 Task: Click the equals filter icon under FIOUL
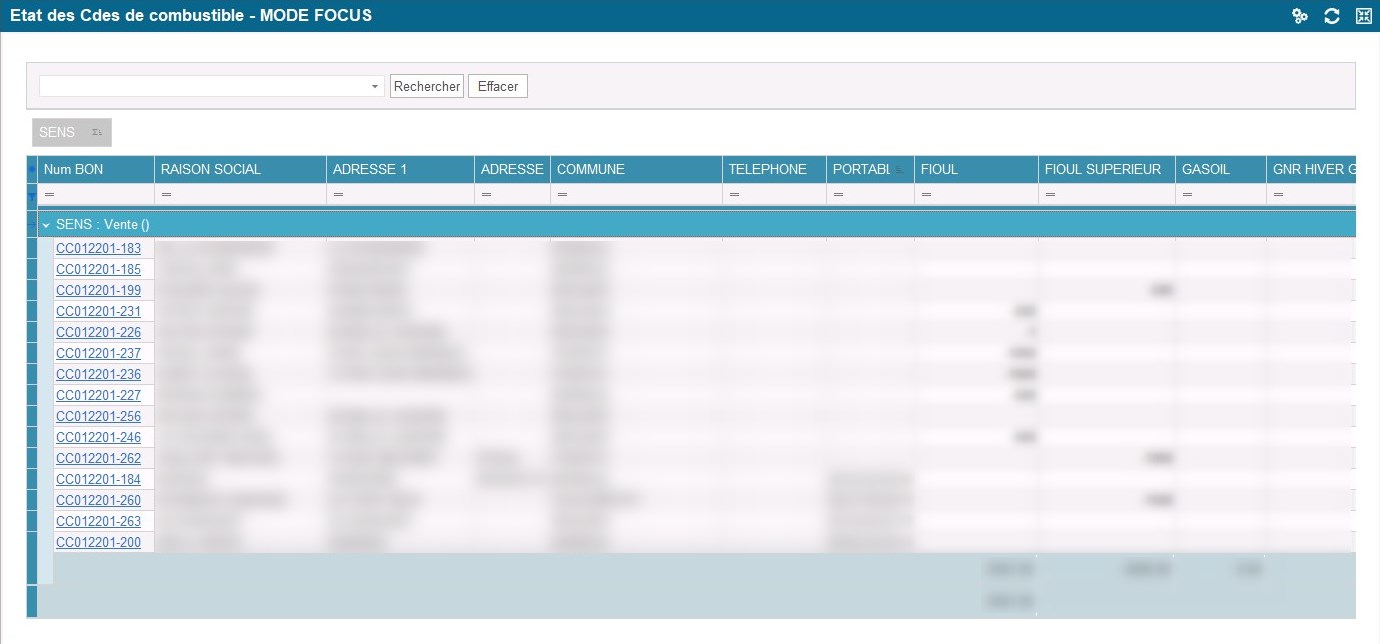pos(927,194)
